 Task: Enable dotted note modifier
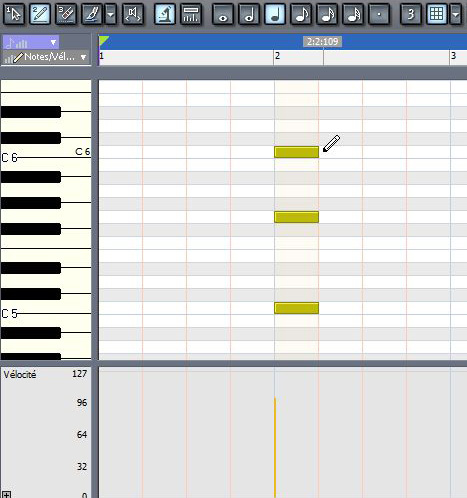379,14
